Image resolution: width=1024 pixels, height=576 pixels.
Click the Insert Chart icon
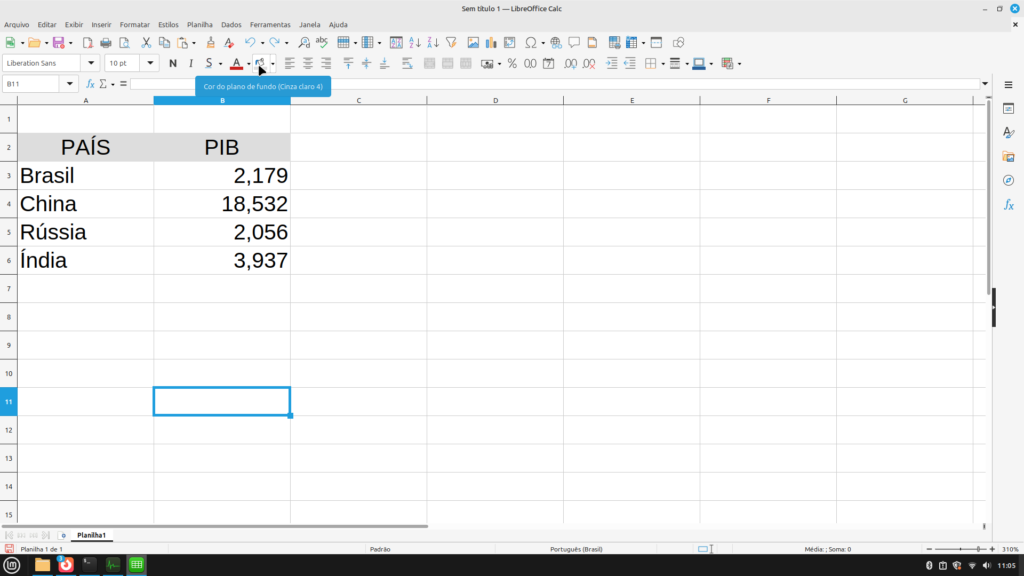[491, 43]
